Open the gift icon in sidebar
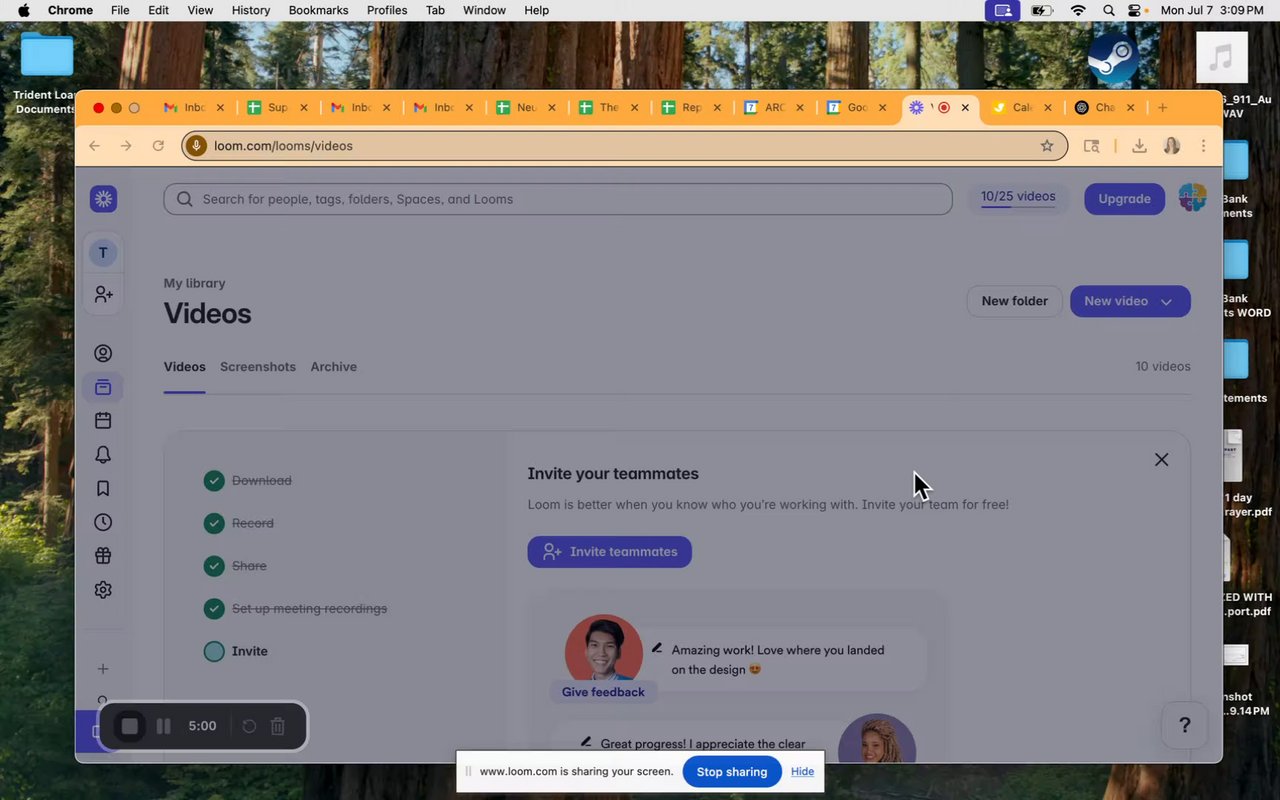Image resolution: width=1280 pixels, height=800 pixels. click(x=103, y=556)
